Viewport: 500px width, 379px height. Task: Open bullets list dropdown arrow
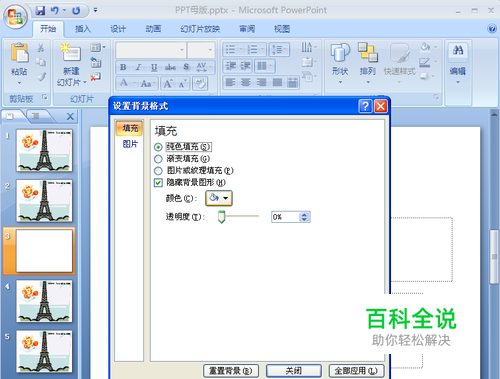click(240, 50)
